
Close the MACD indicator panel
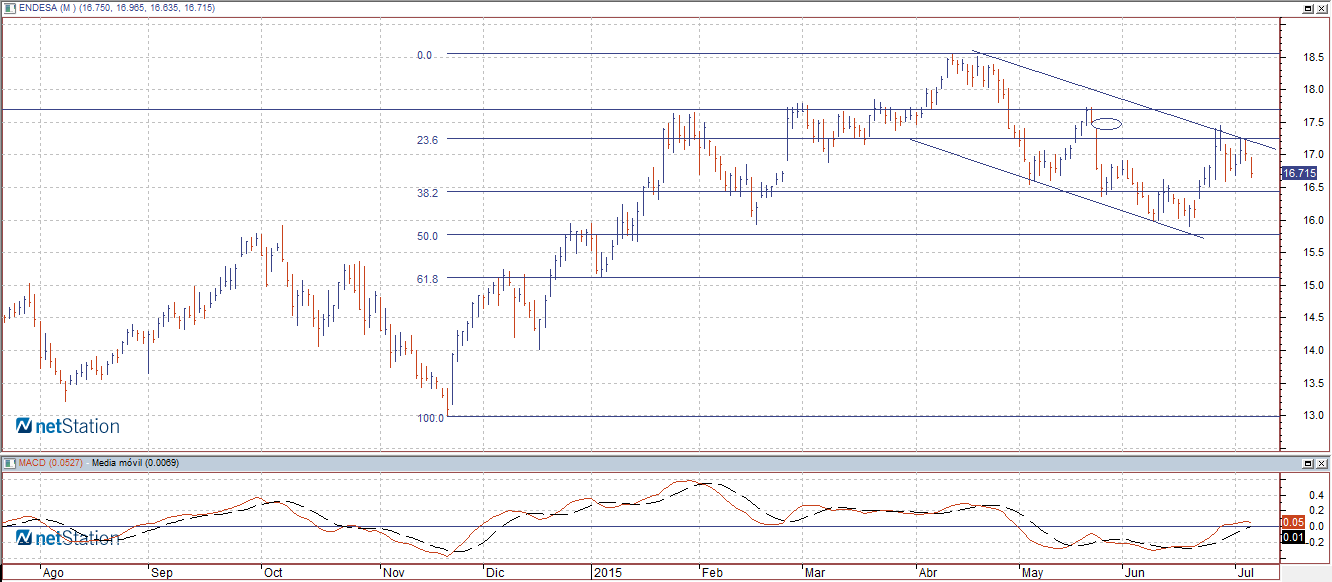(x=1322, y=464)
